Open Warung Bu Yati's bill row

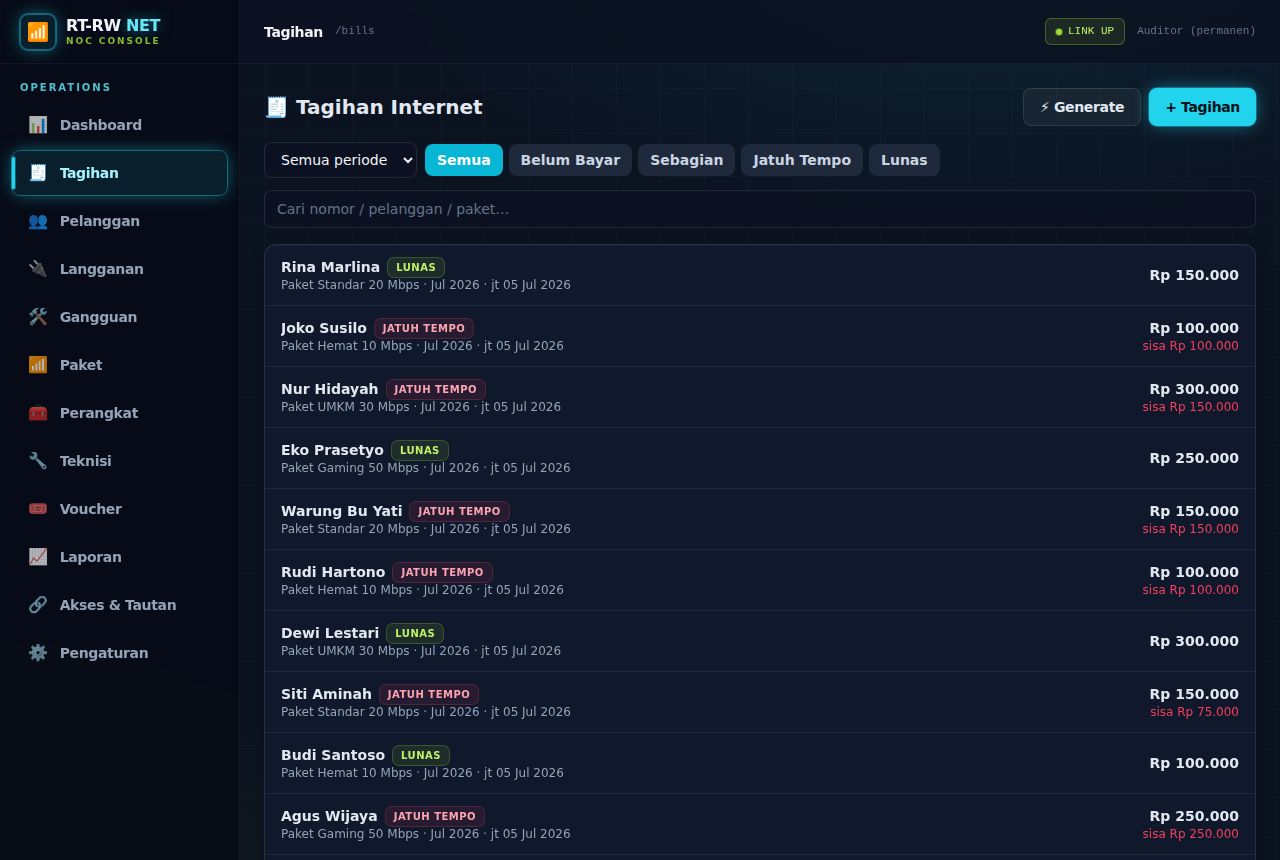point(760,519)
